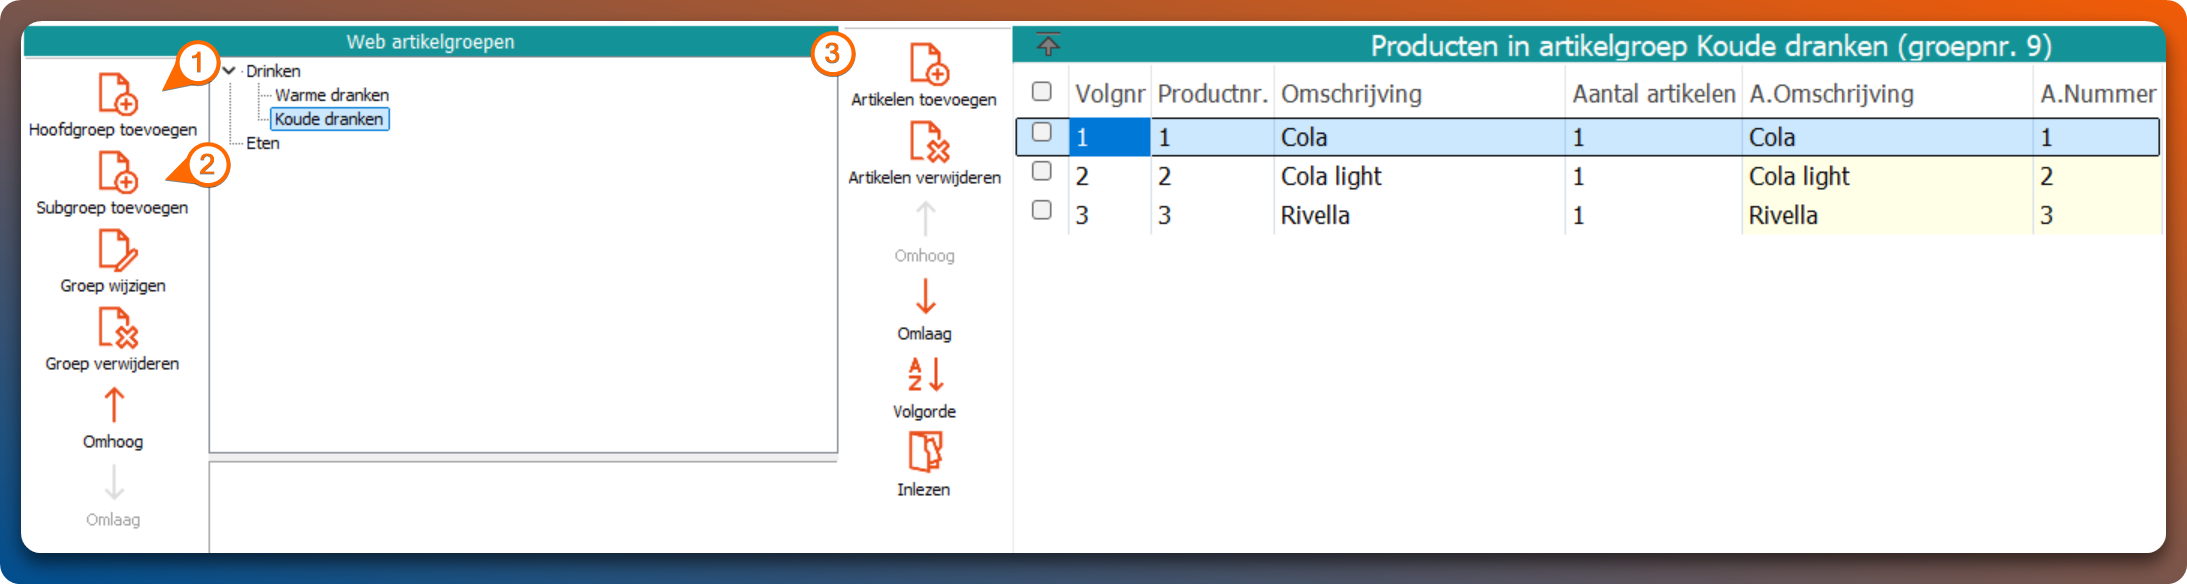The width and height of the screenshot is (2187, 584).
Task: Collapse the products panel using header arrow
Action: point(1047,45)
